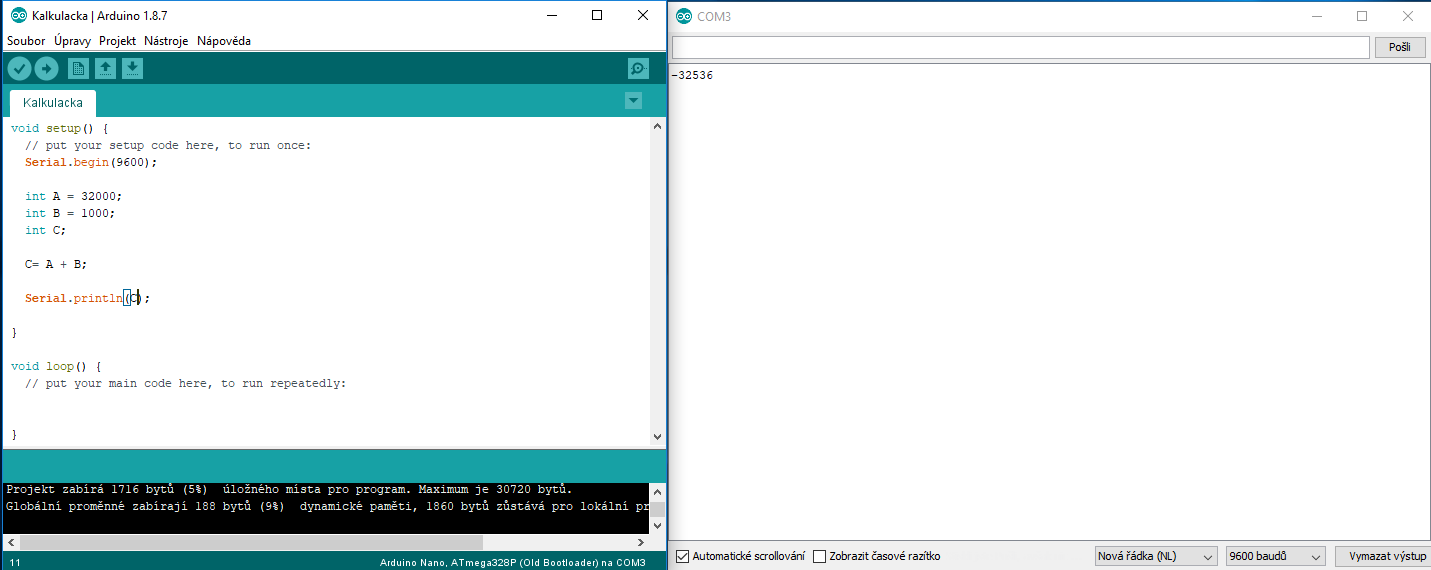Click the line number 11 in status bar
The image size is (1431, 570).
14,562
